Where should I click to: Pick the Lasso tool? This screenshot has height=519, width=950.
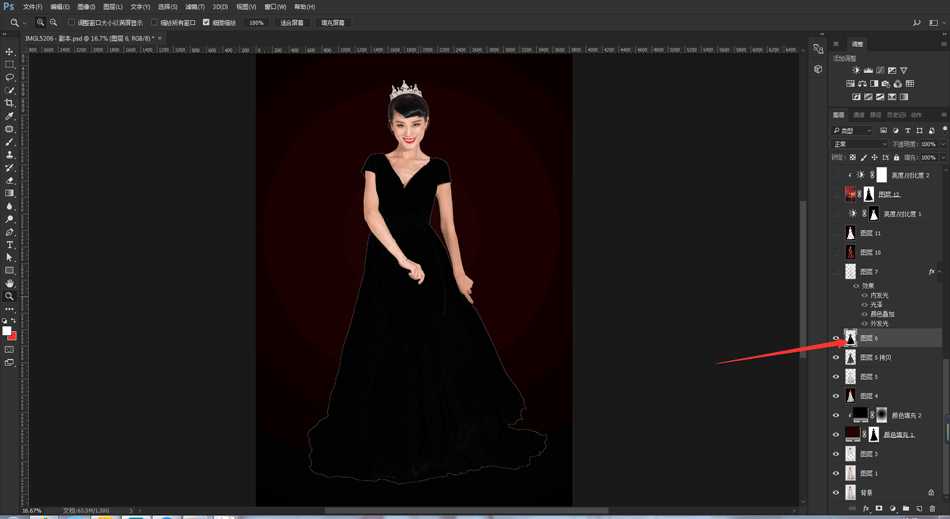click(10, 77)
